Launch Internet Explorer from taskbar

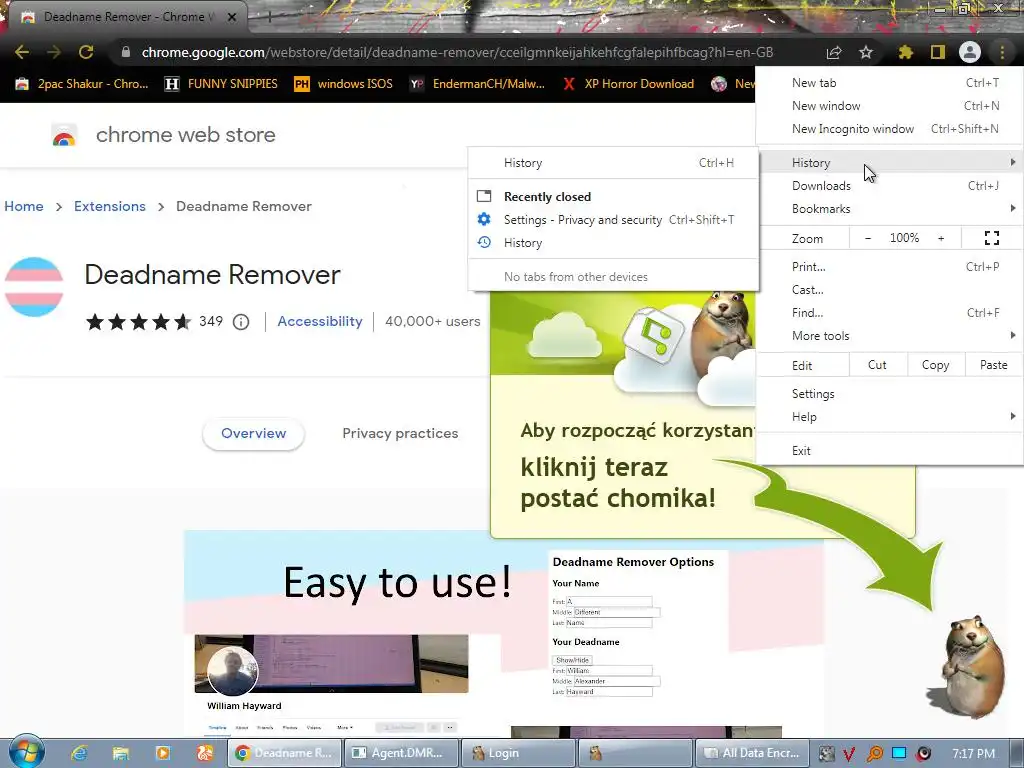[x=79, y=753]
